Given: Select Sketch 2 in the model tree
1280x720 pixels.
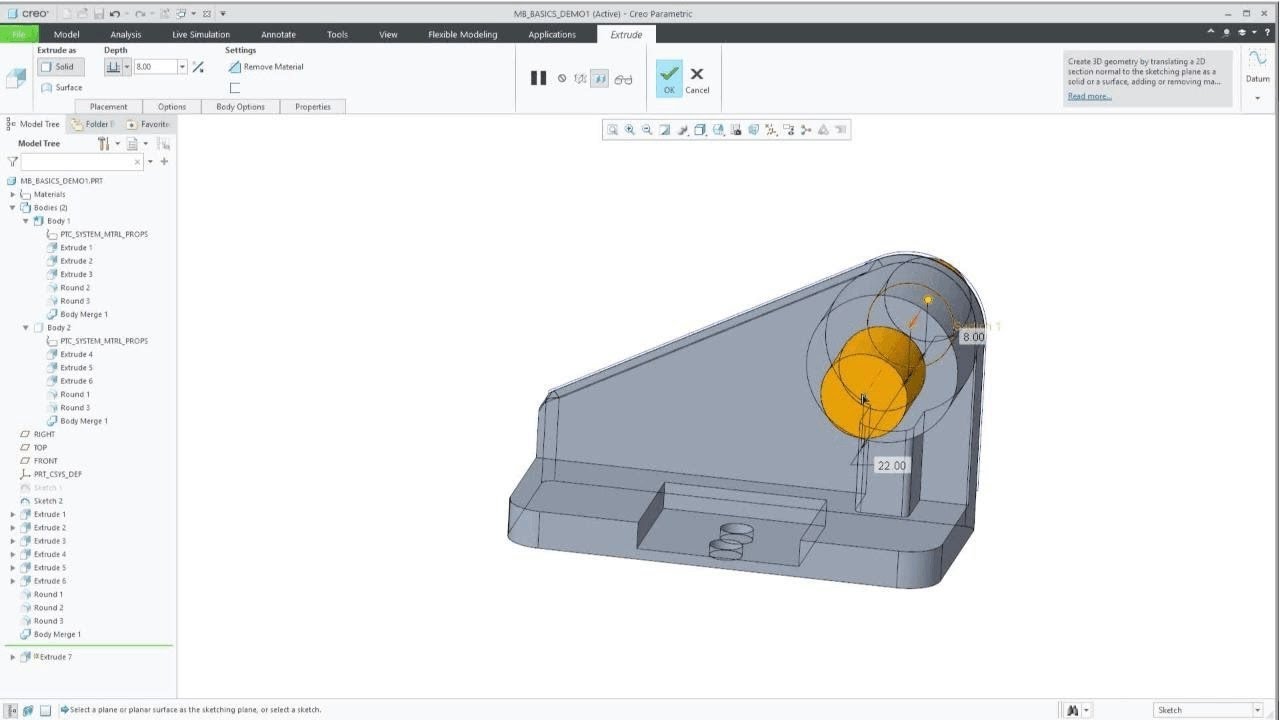Looking at the screenshot, I should click(x=48, y=501).
